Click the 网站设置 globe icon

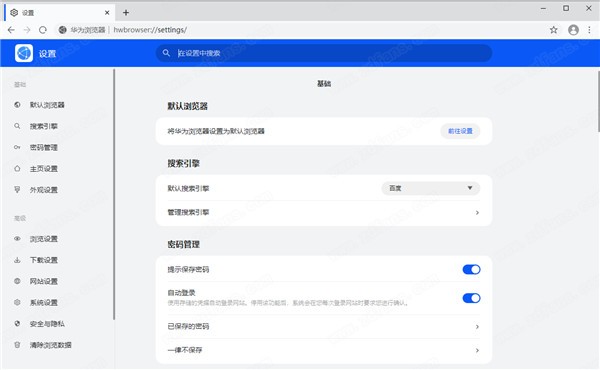(17, 281)
